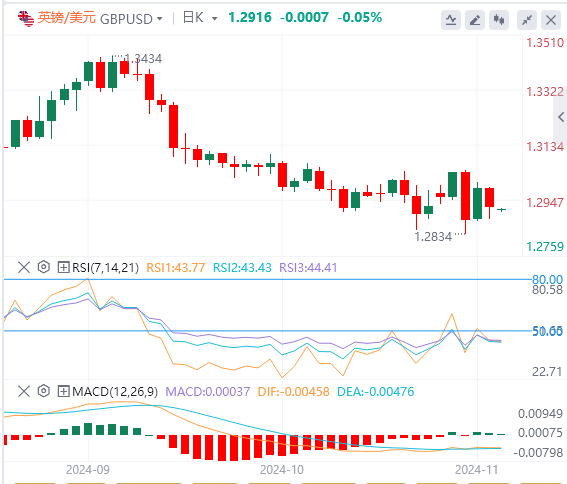Click the RSI 80.00 level label
This screenshot has height=484, width=567.
pyautogui.click(x=547, y=279)
